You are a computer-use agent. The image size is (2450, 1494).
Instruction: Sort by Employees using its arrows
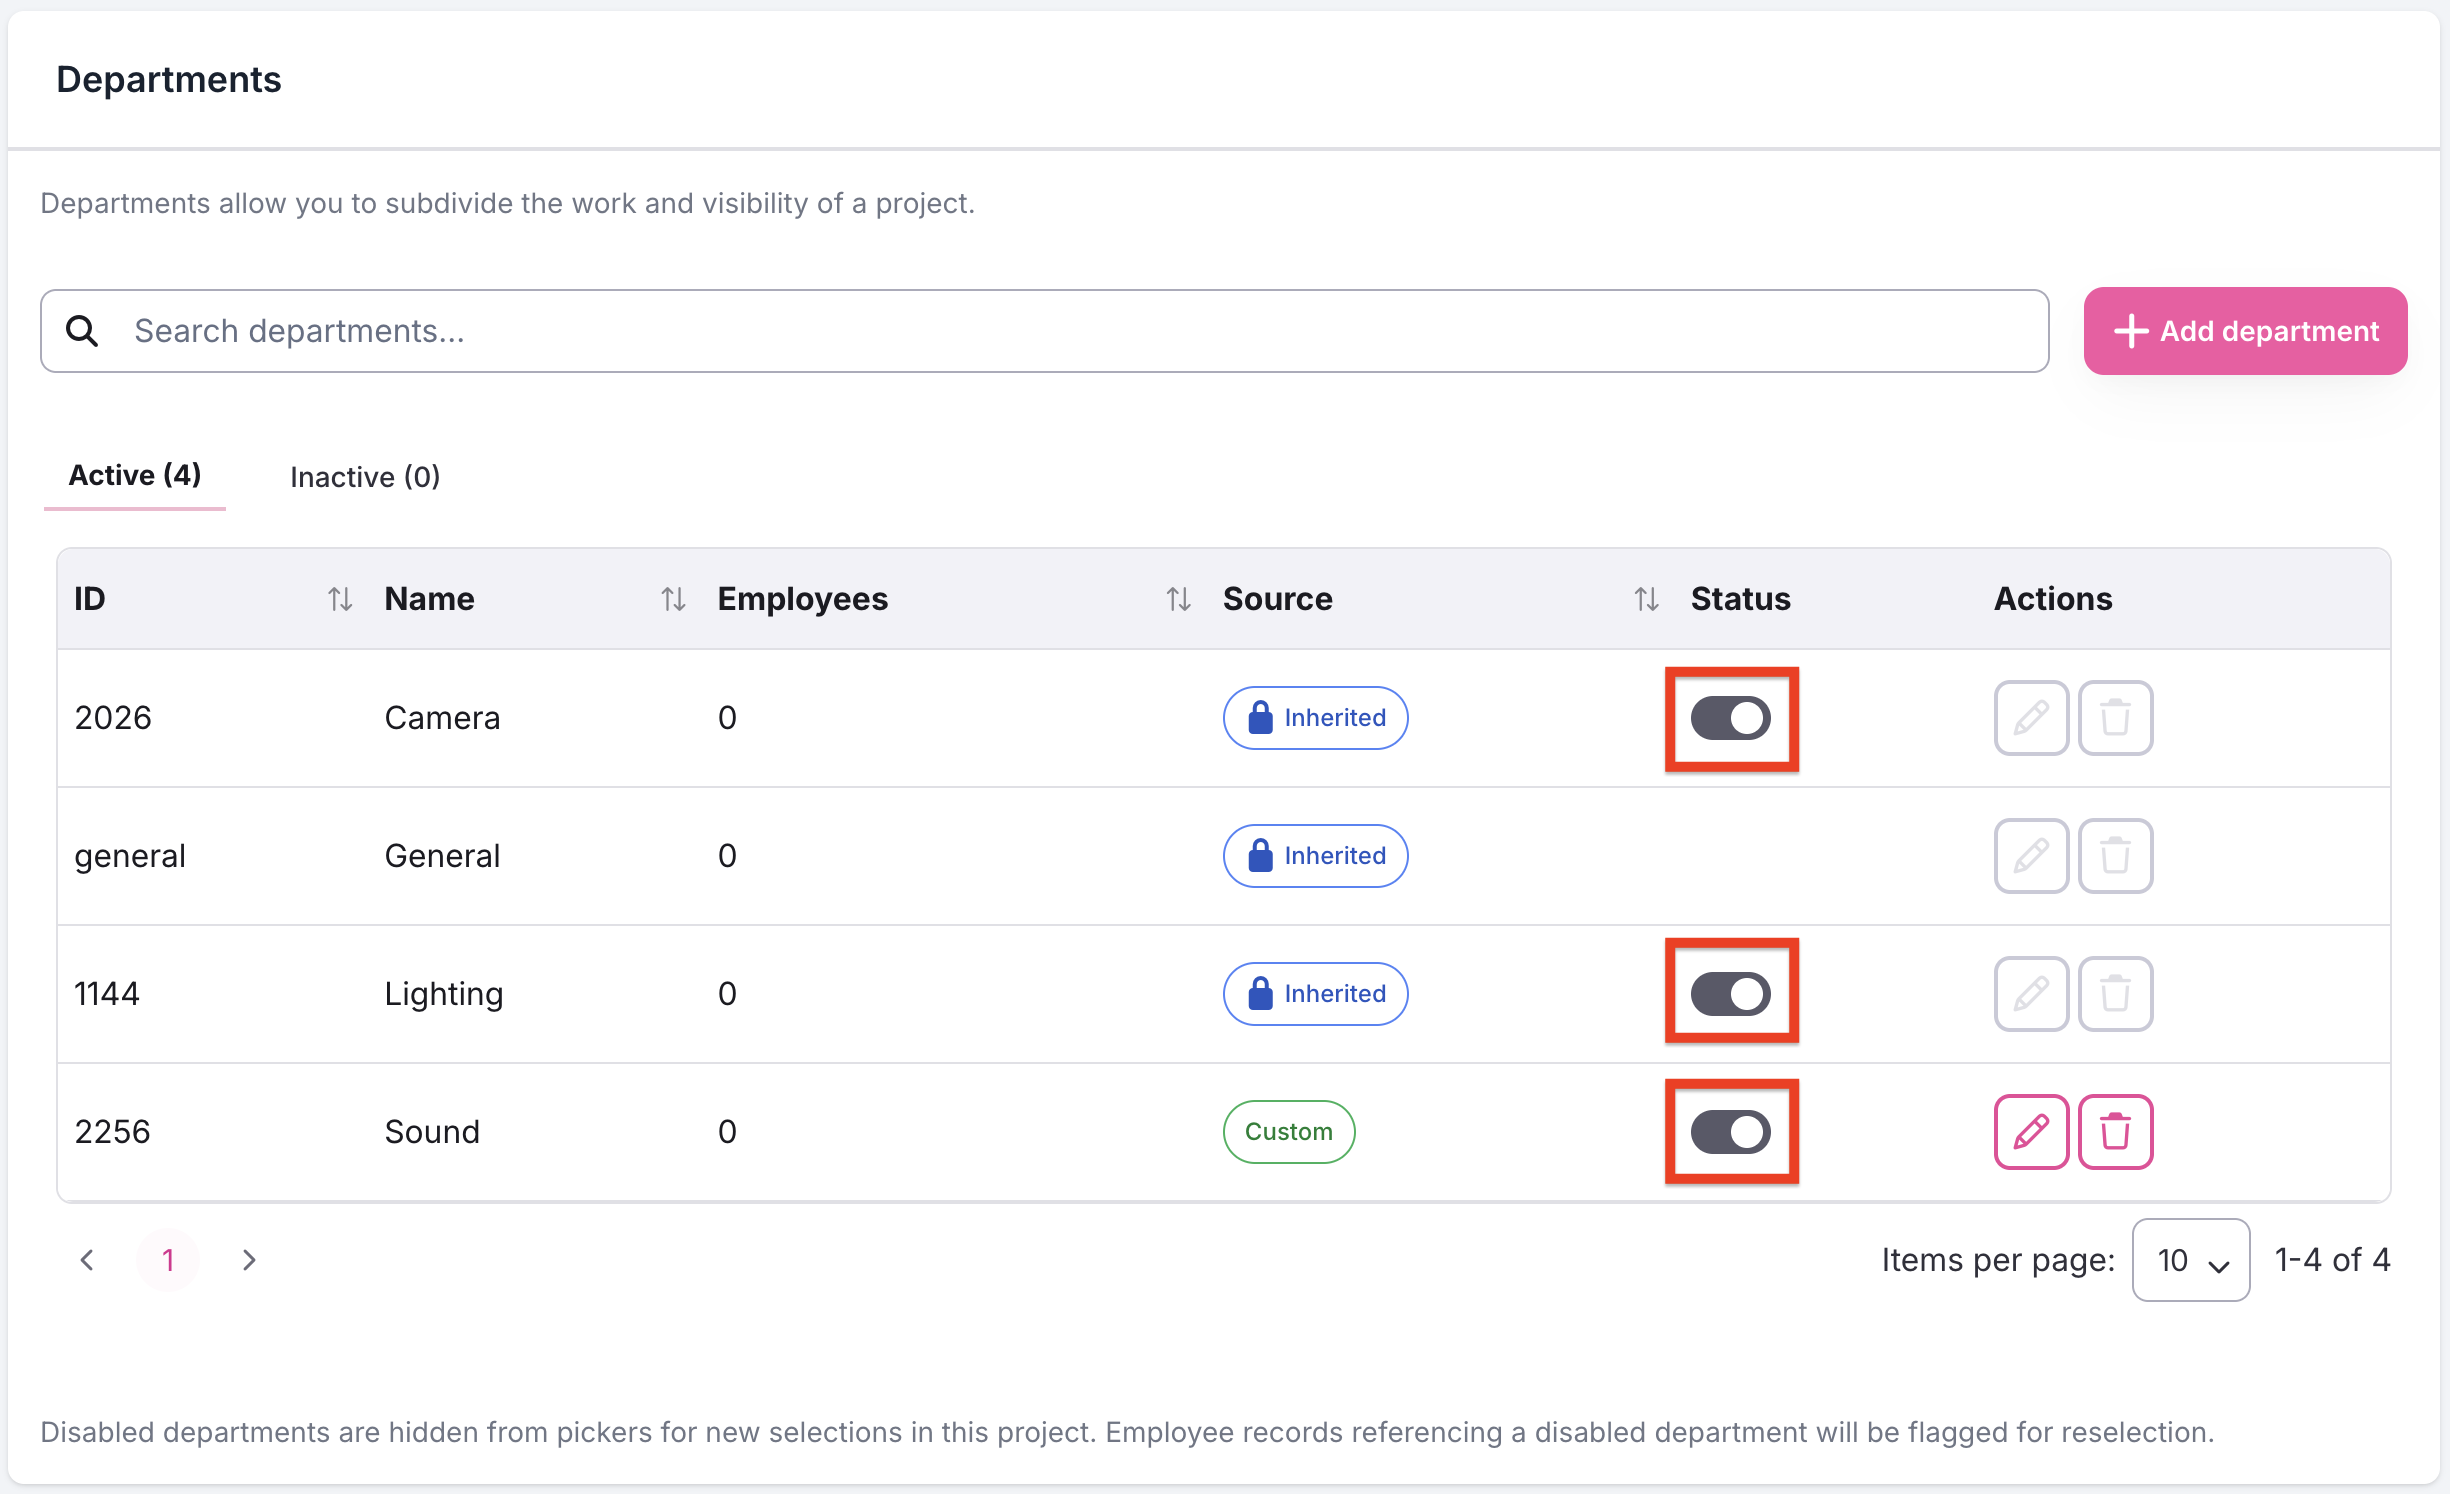[1178, 599]
